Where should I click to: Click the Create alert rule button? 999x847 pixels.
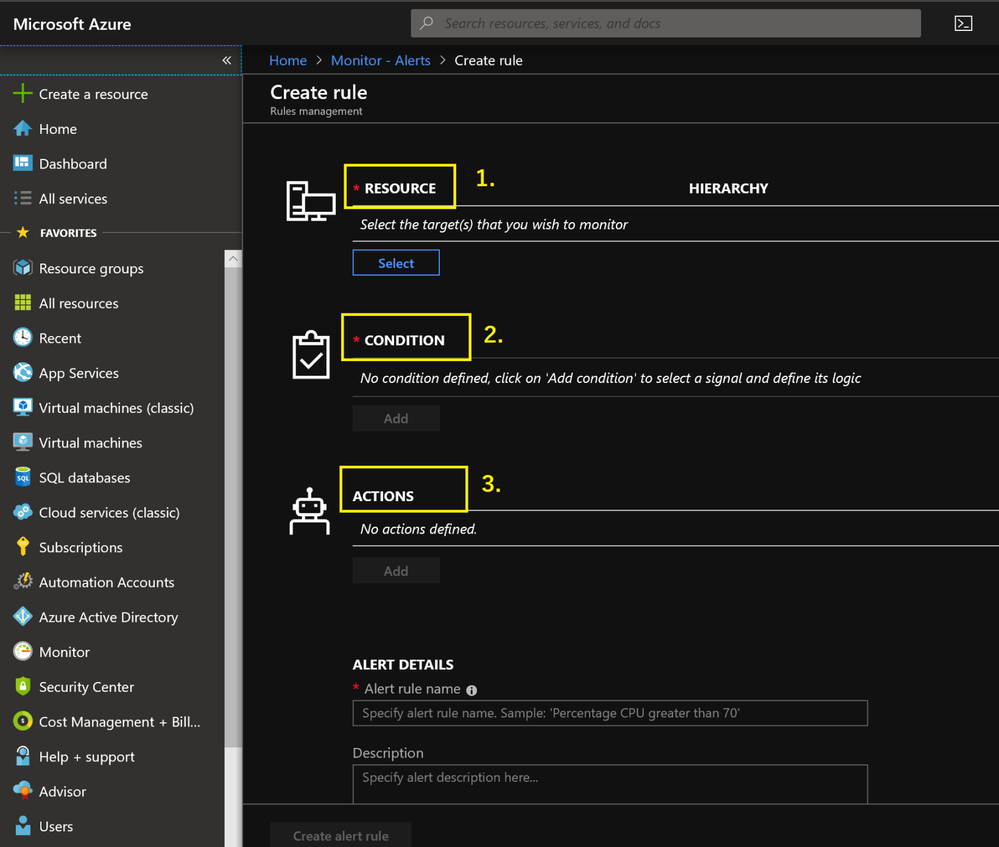click(340, 836)
